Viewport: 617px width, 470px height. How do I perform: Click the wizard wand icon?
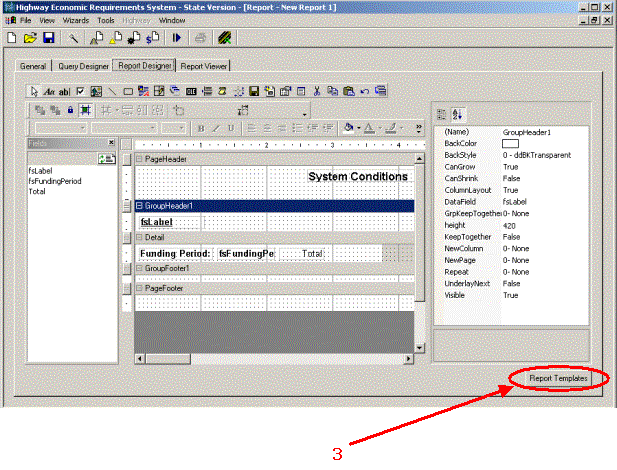[x=73, y=38]
